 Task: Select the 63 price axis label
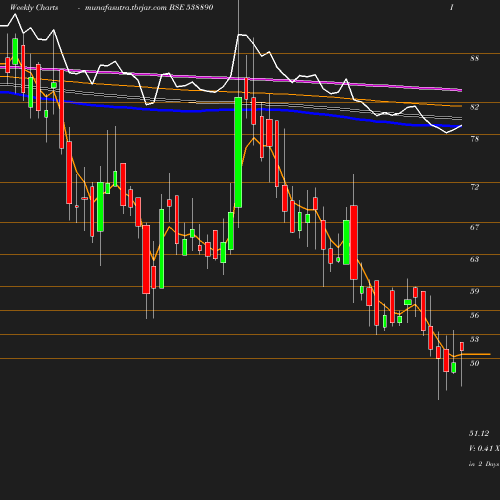[474, 259]
